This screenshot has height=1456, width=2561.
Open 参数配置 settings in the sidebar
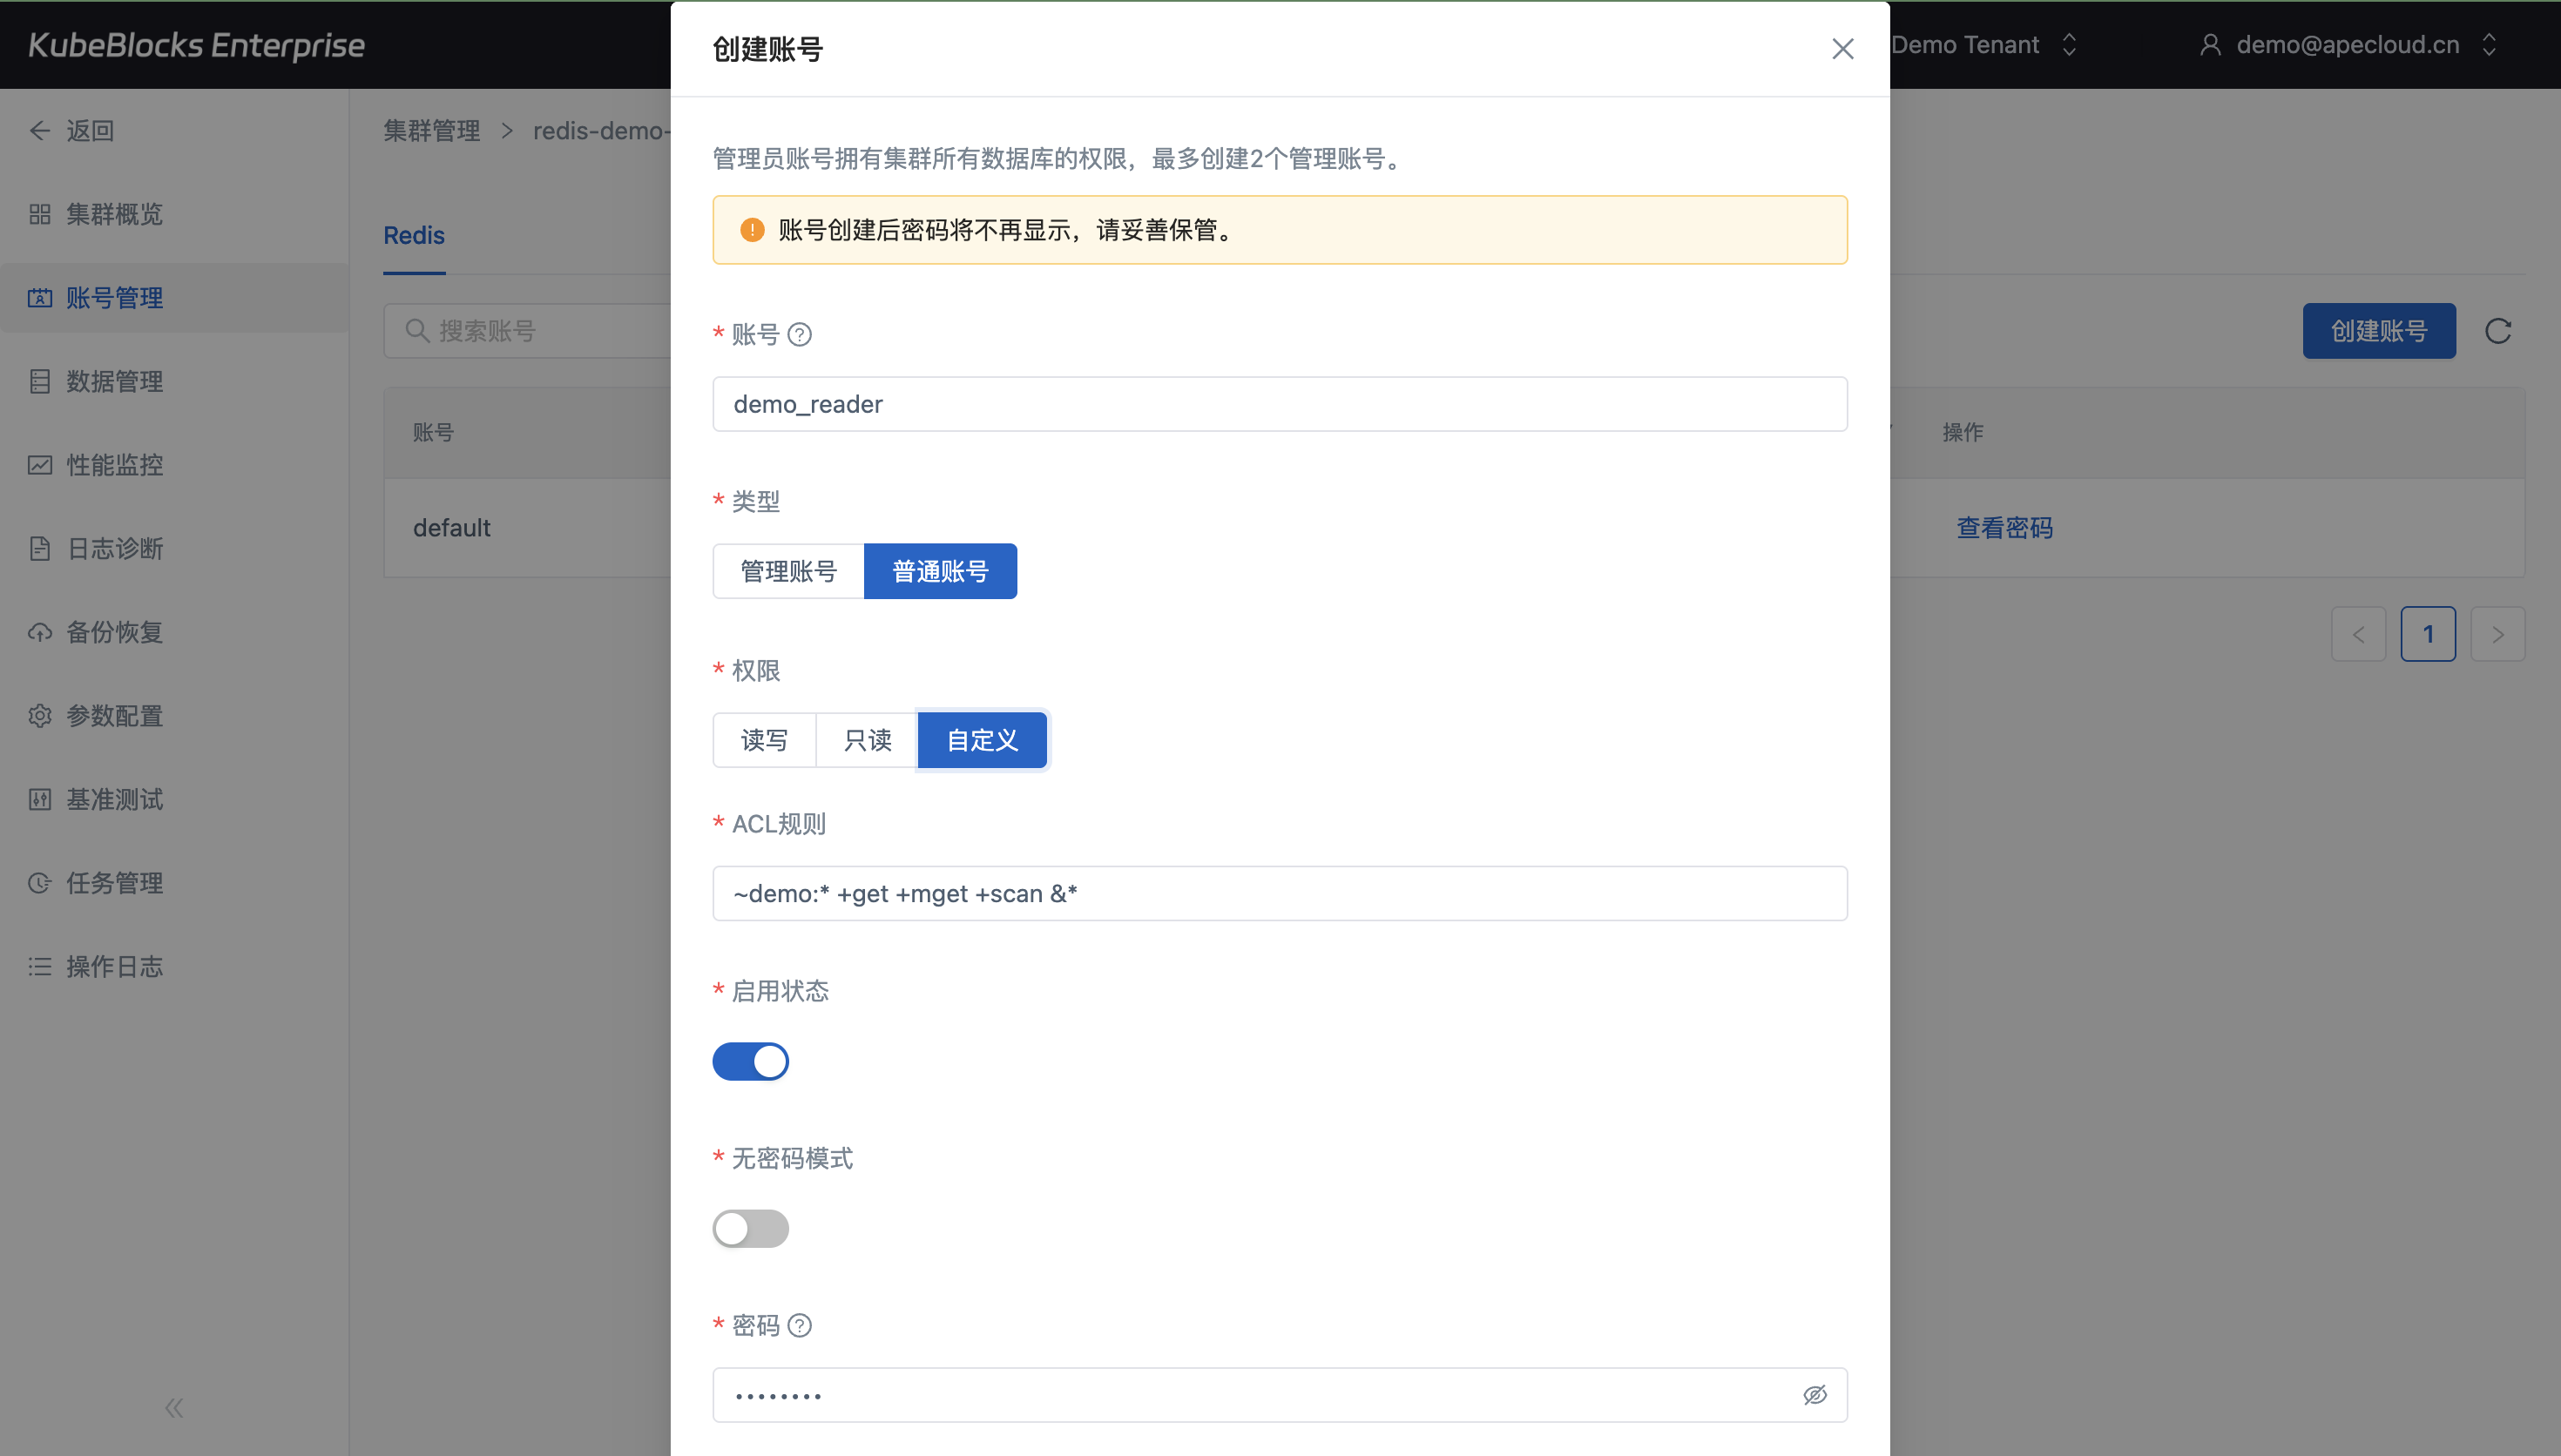tap(114, 716)
